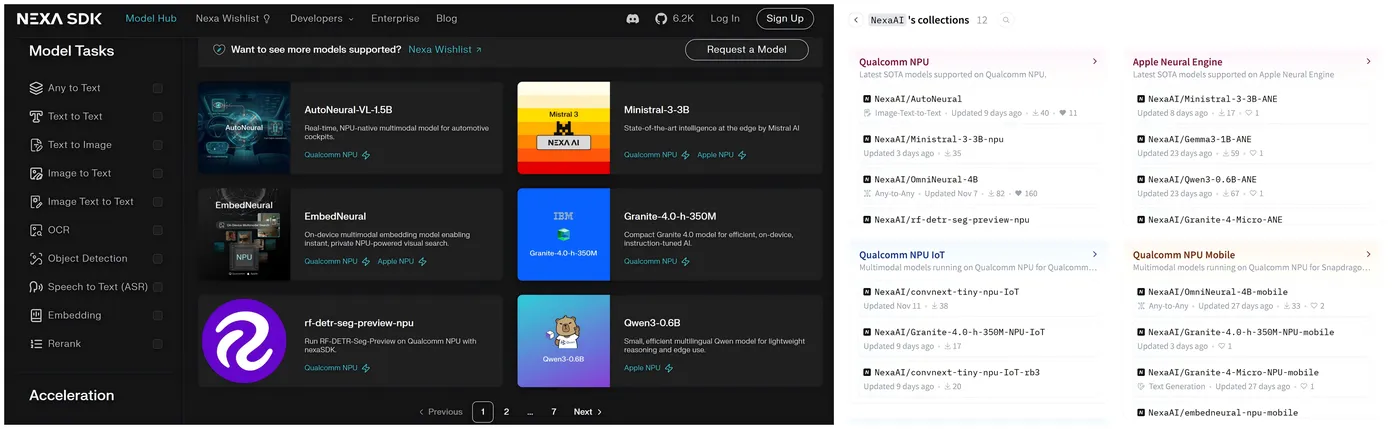Tick the Image Text to Text checkbox
Viewport: 1400px width, 429px height.
coord(158,201)
